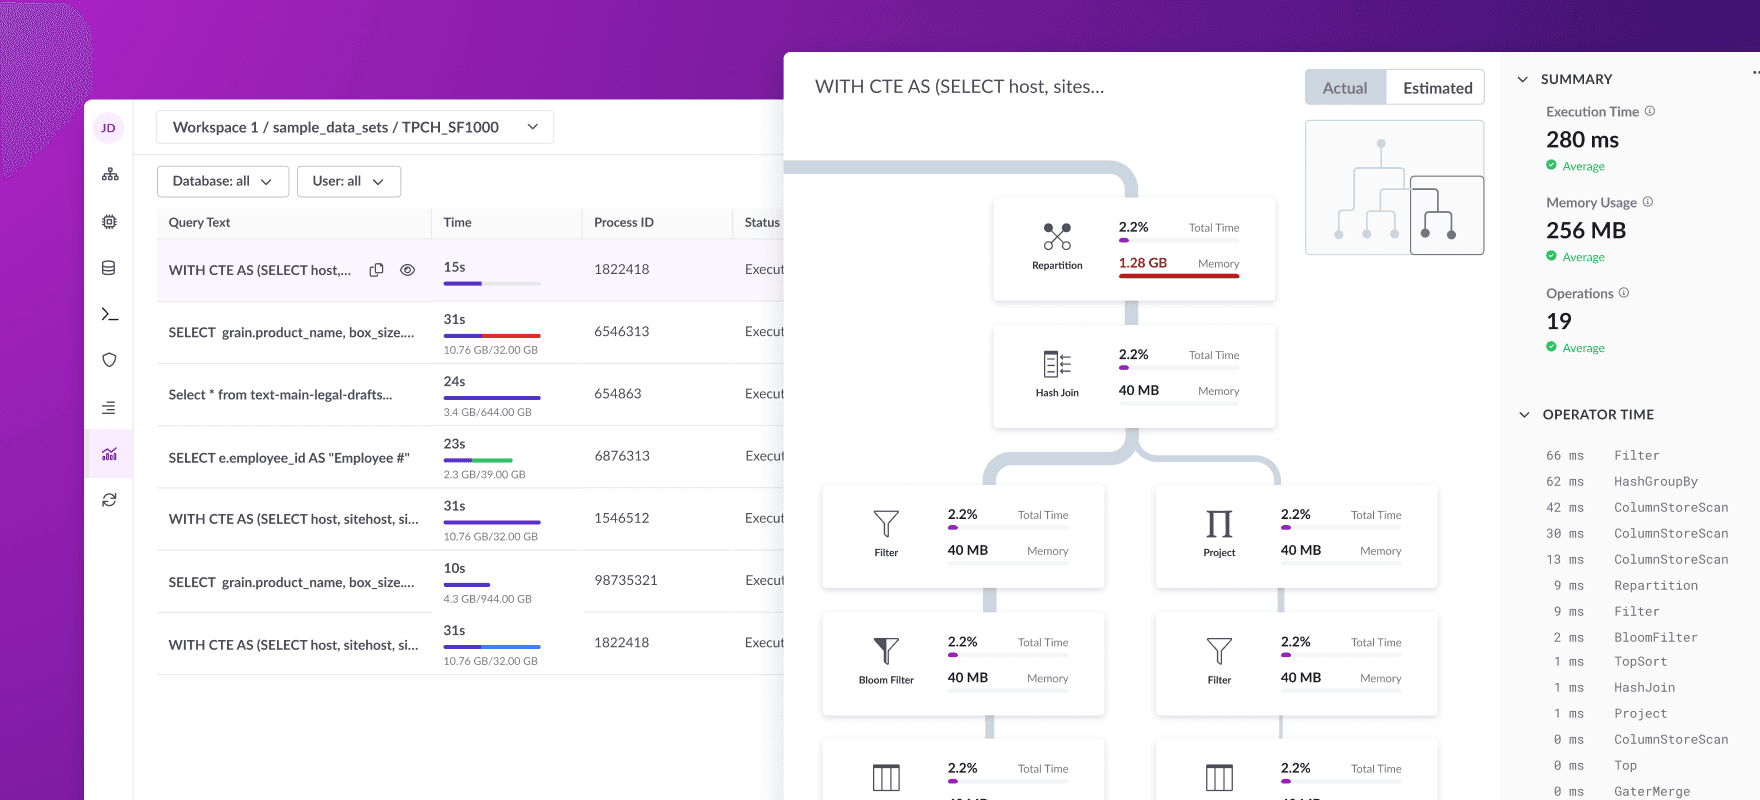1760x800 pixels.
Task: Switch the plan to Estimated
Action: [1437, 88]
